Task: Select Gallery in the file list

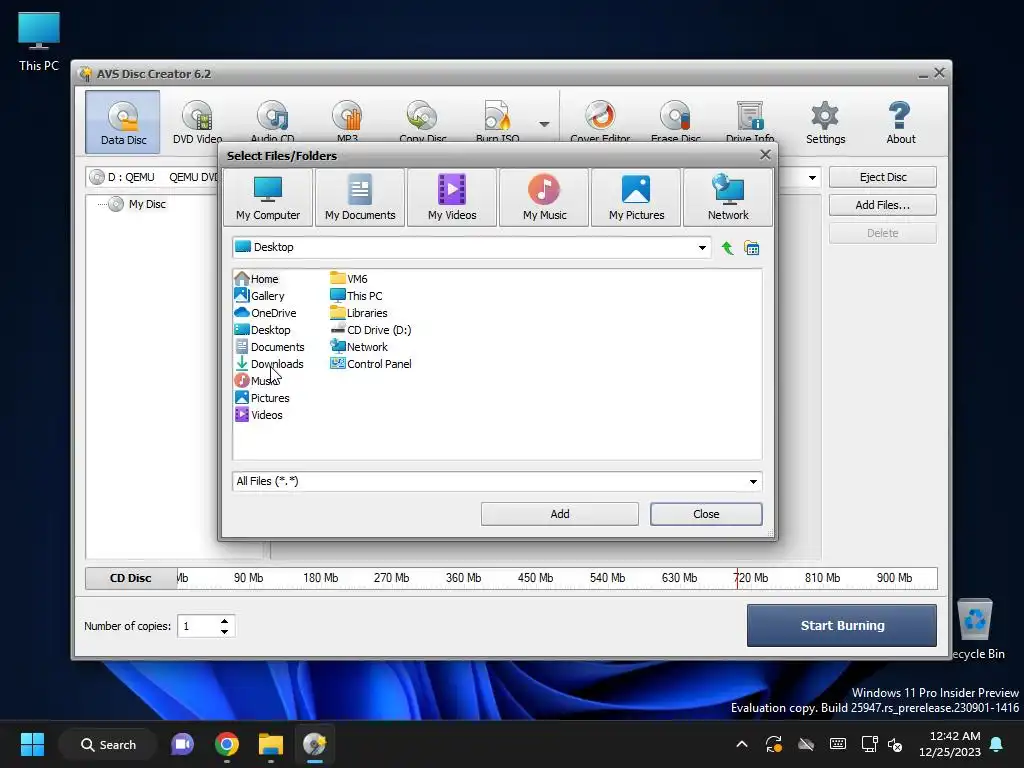Action: pos(260,296)
